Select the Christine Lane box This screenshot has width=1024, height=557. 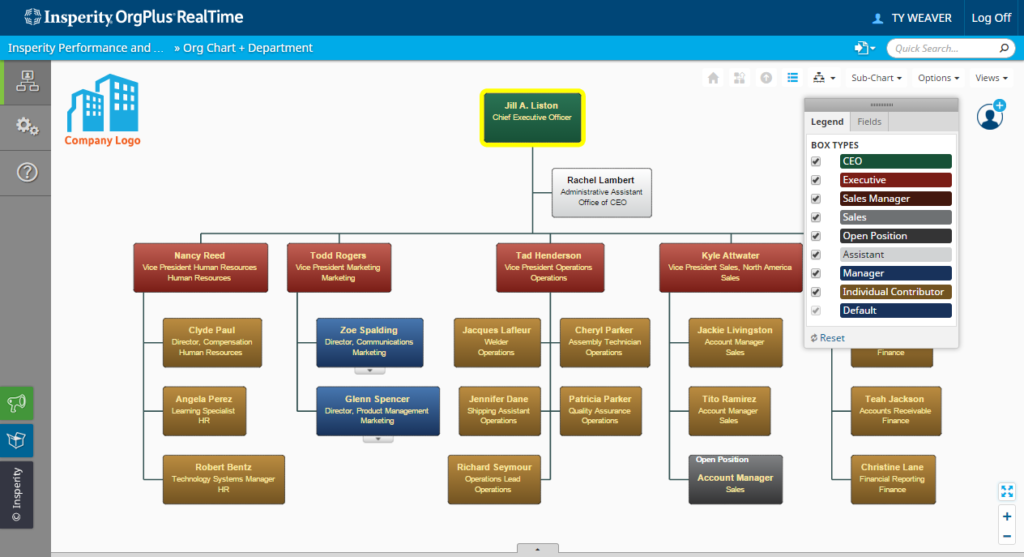click(893, 479)
